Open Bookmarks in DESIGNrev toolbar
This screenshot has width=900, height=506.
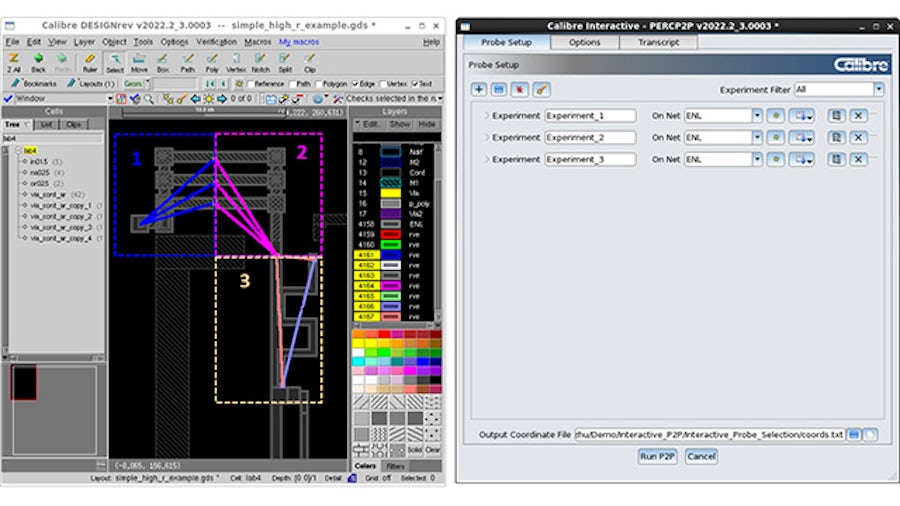point(33,84)
